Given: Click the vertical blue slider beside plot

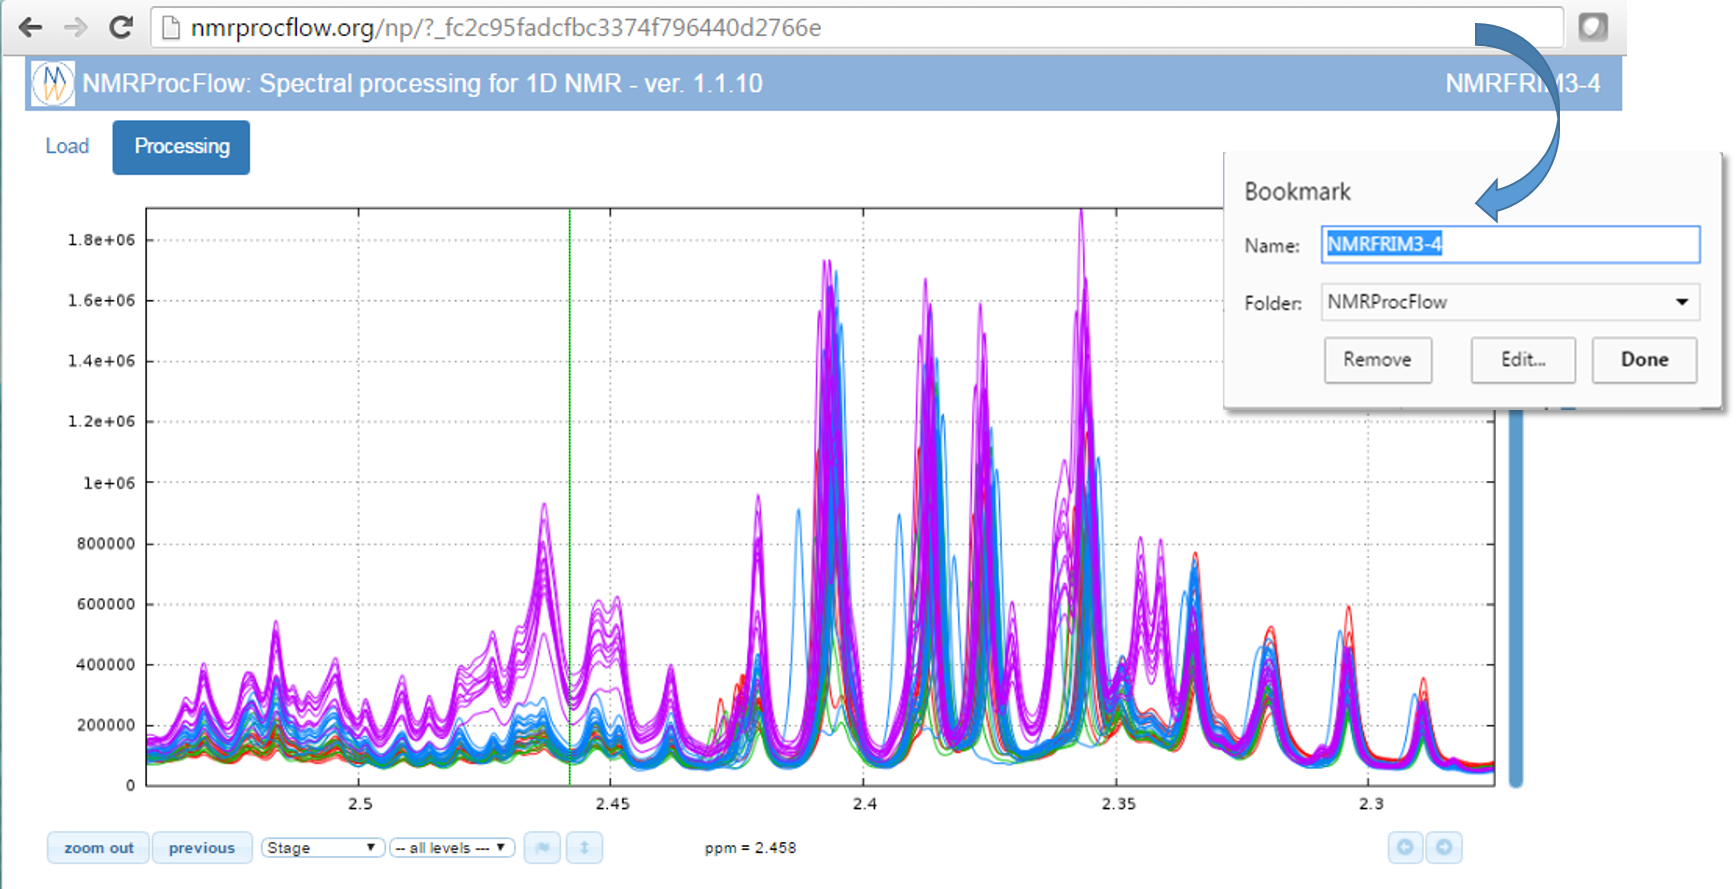Looking at the screenshot, I should 1516,597.
